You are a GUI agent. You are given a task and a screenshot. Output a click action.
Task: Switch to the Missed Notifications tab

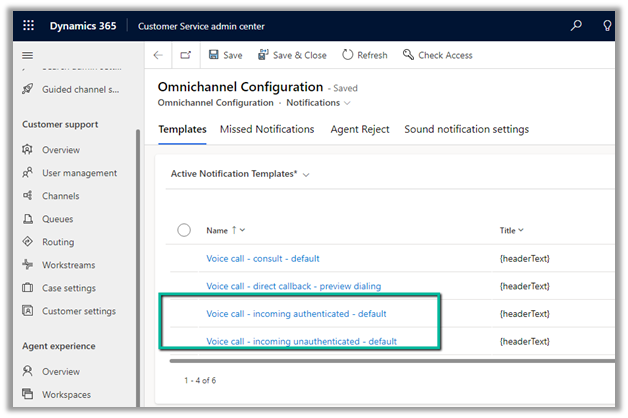267,129
